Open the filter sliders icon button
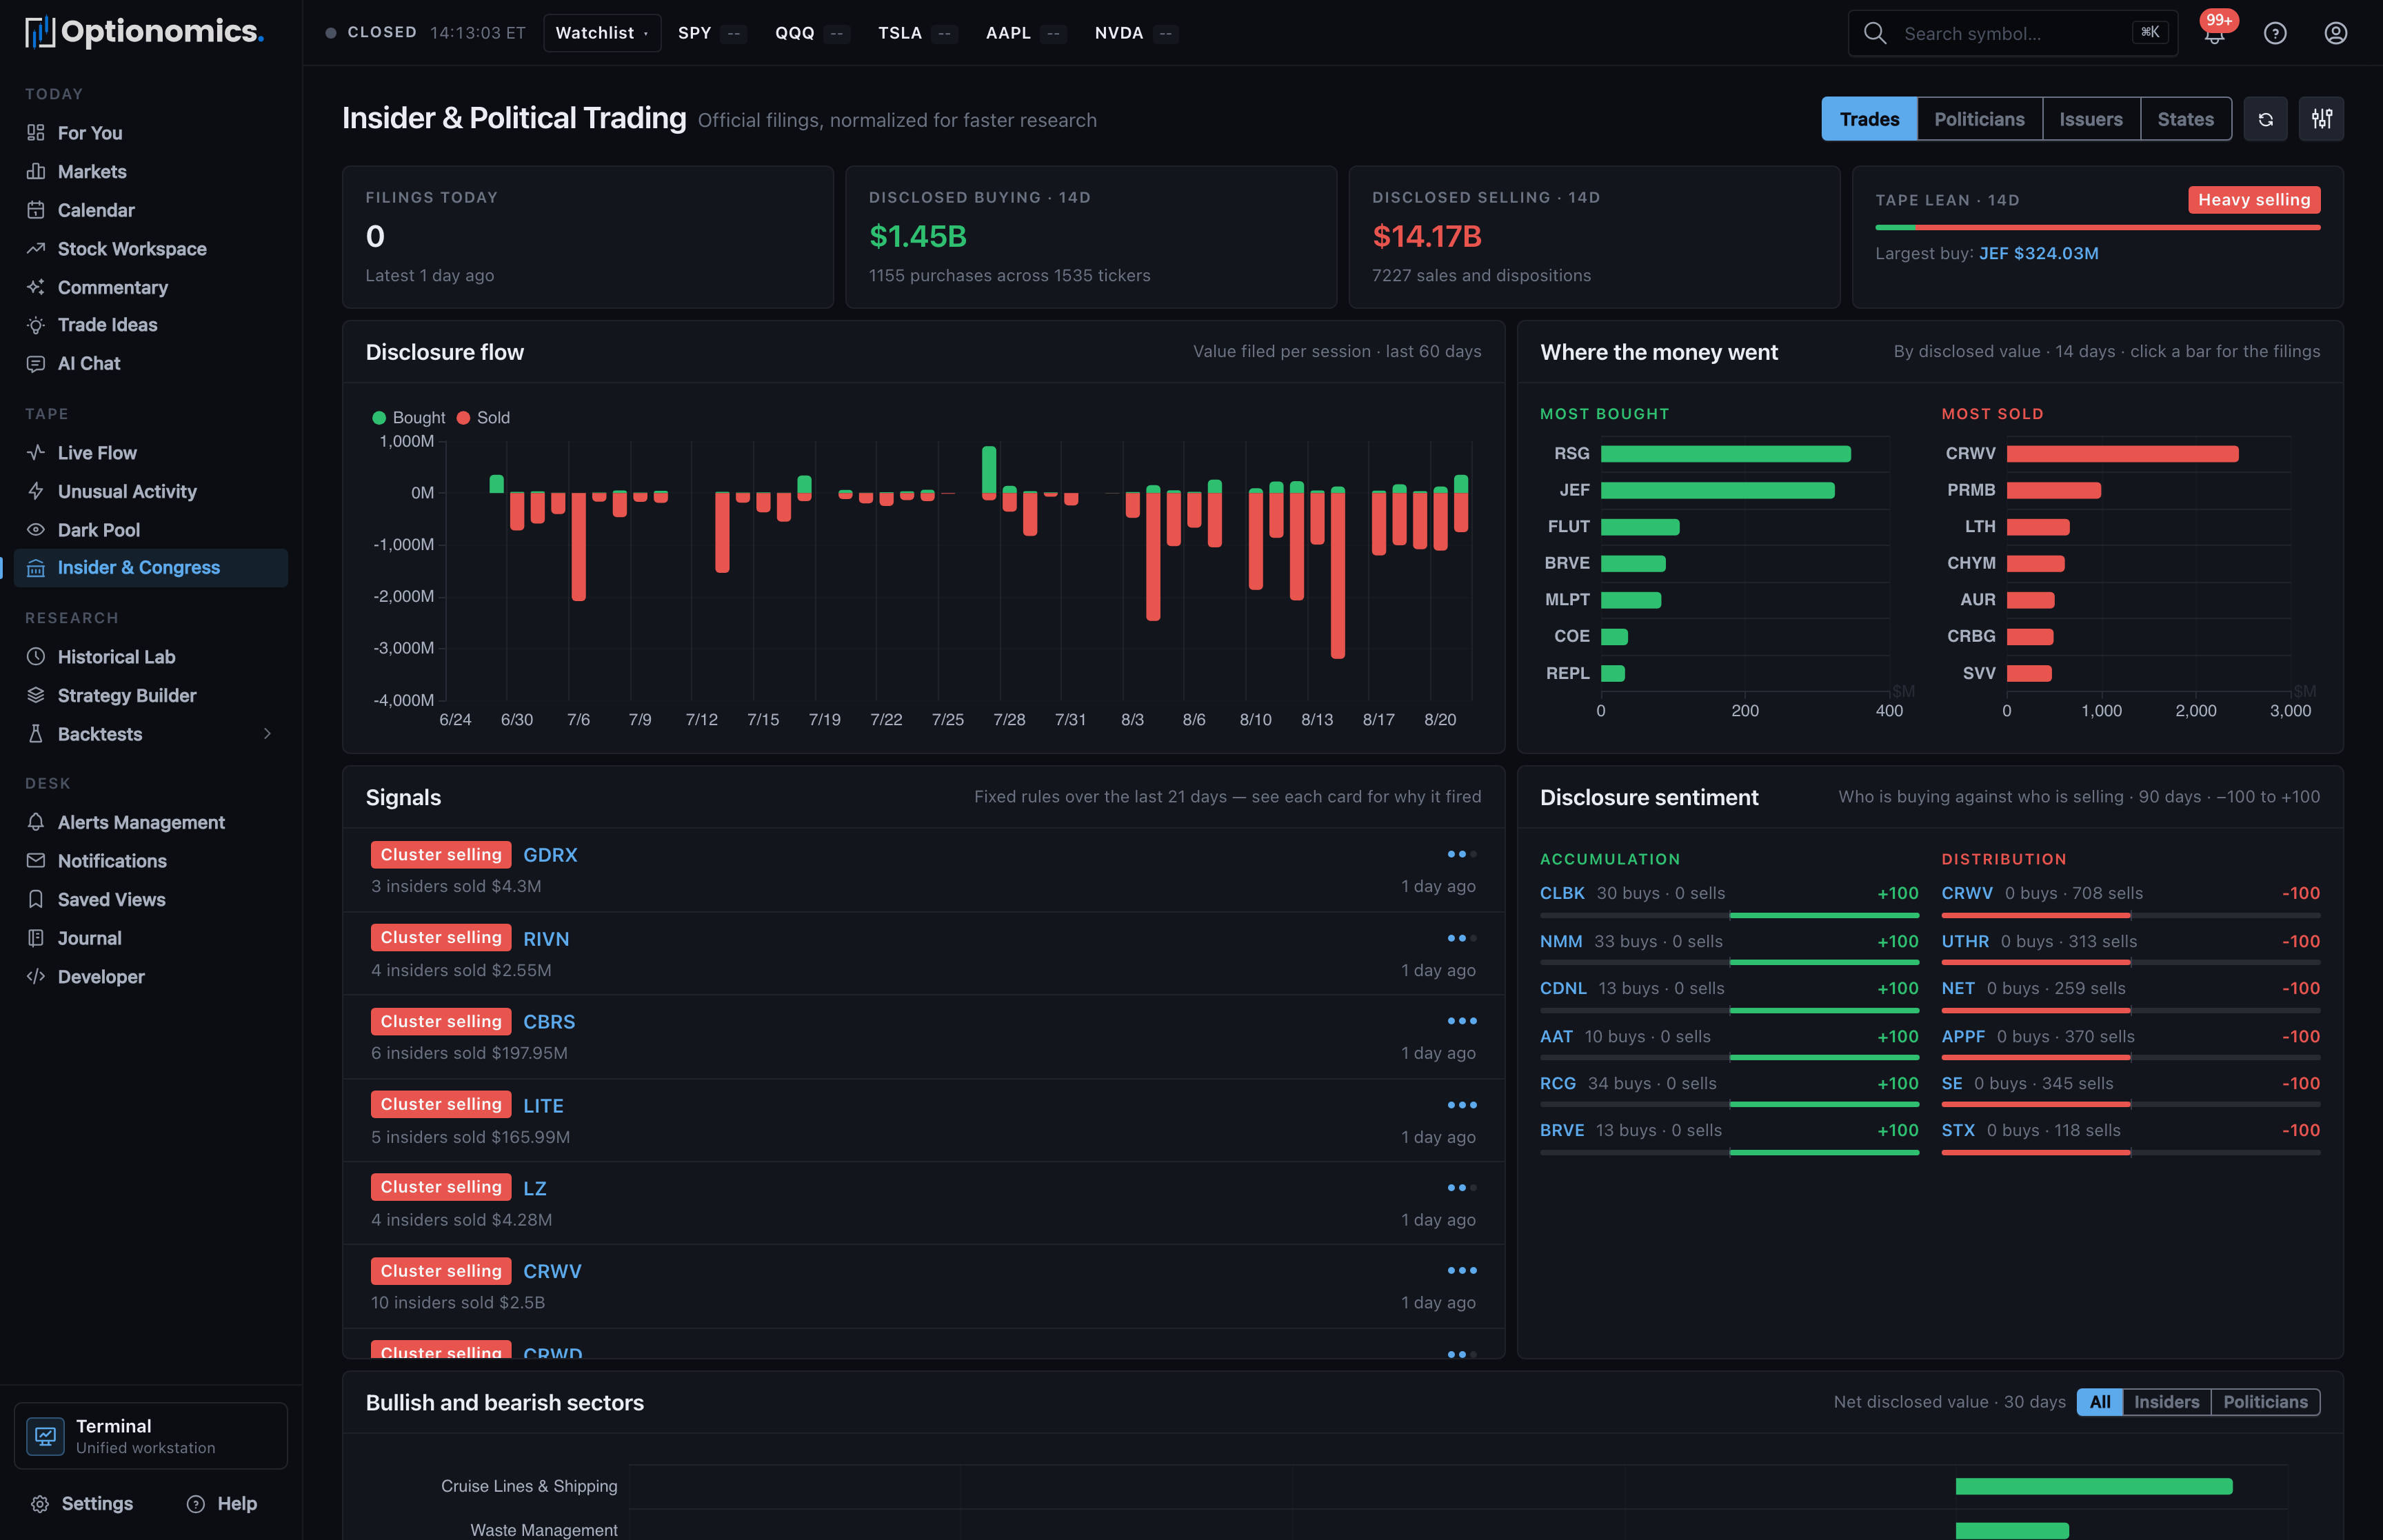This screenshot has width=2383, height=1540. coord(2321,119)
